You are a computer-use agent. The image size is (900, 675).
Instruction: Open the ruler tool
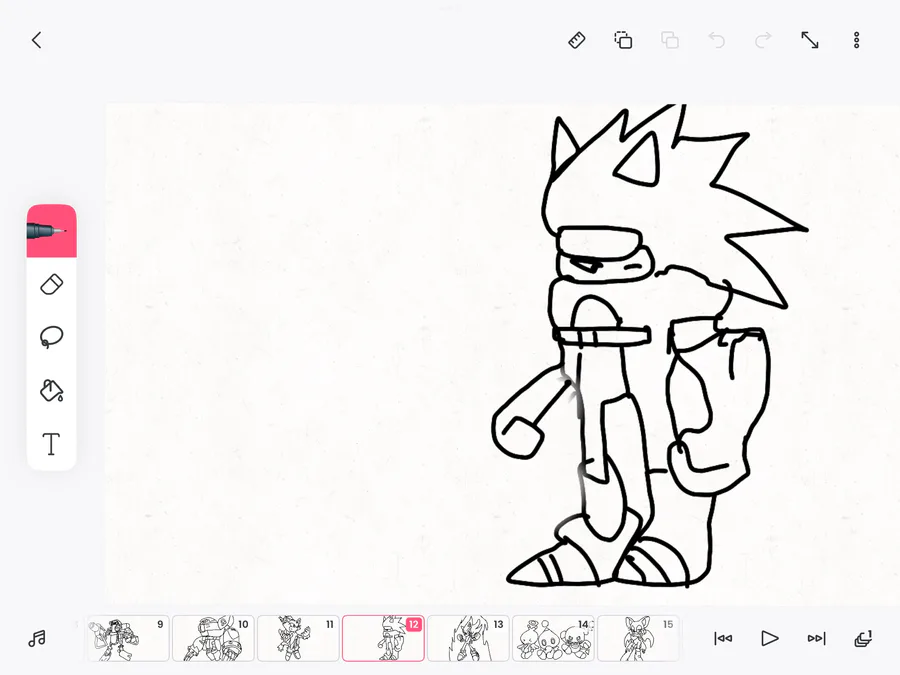coord(577,40)
